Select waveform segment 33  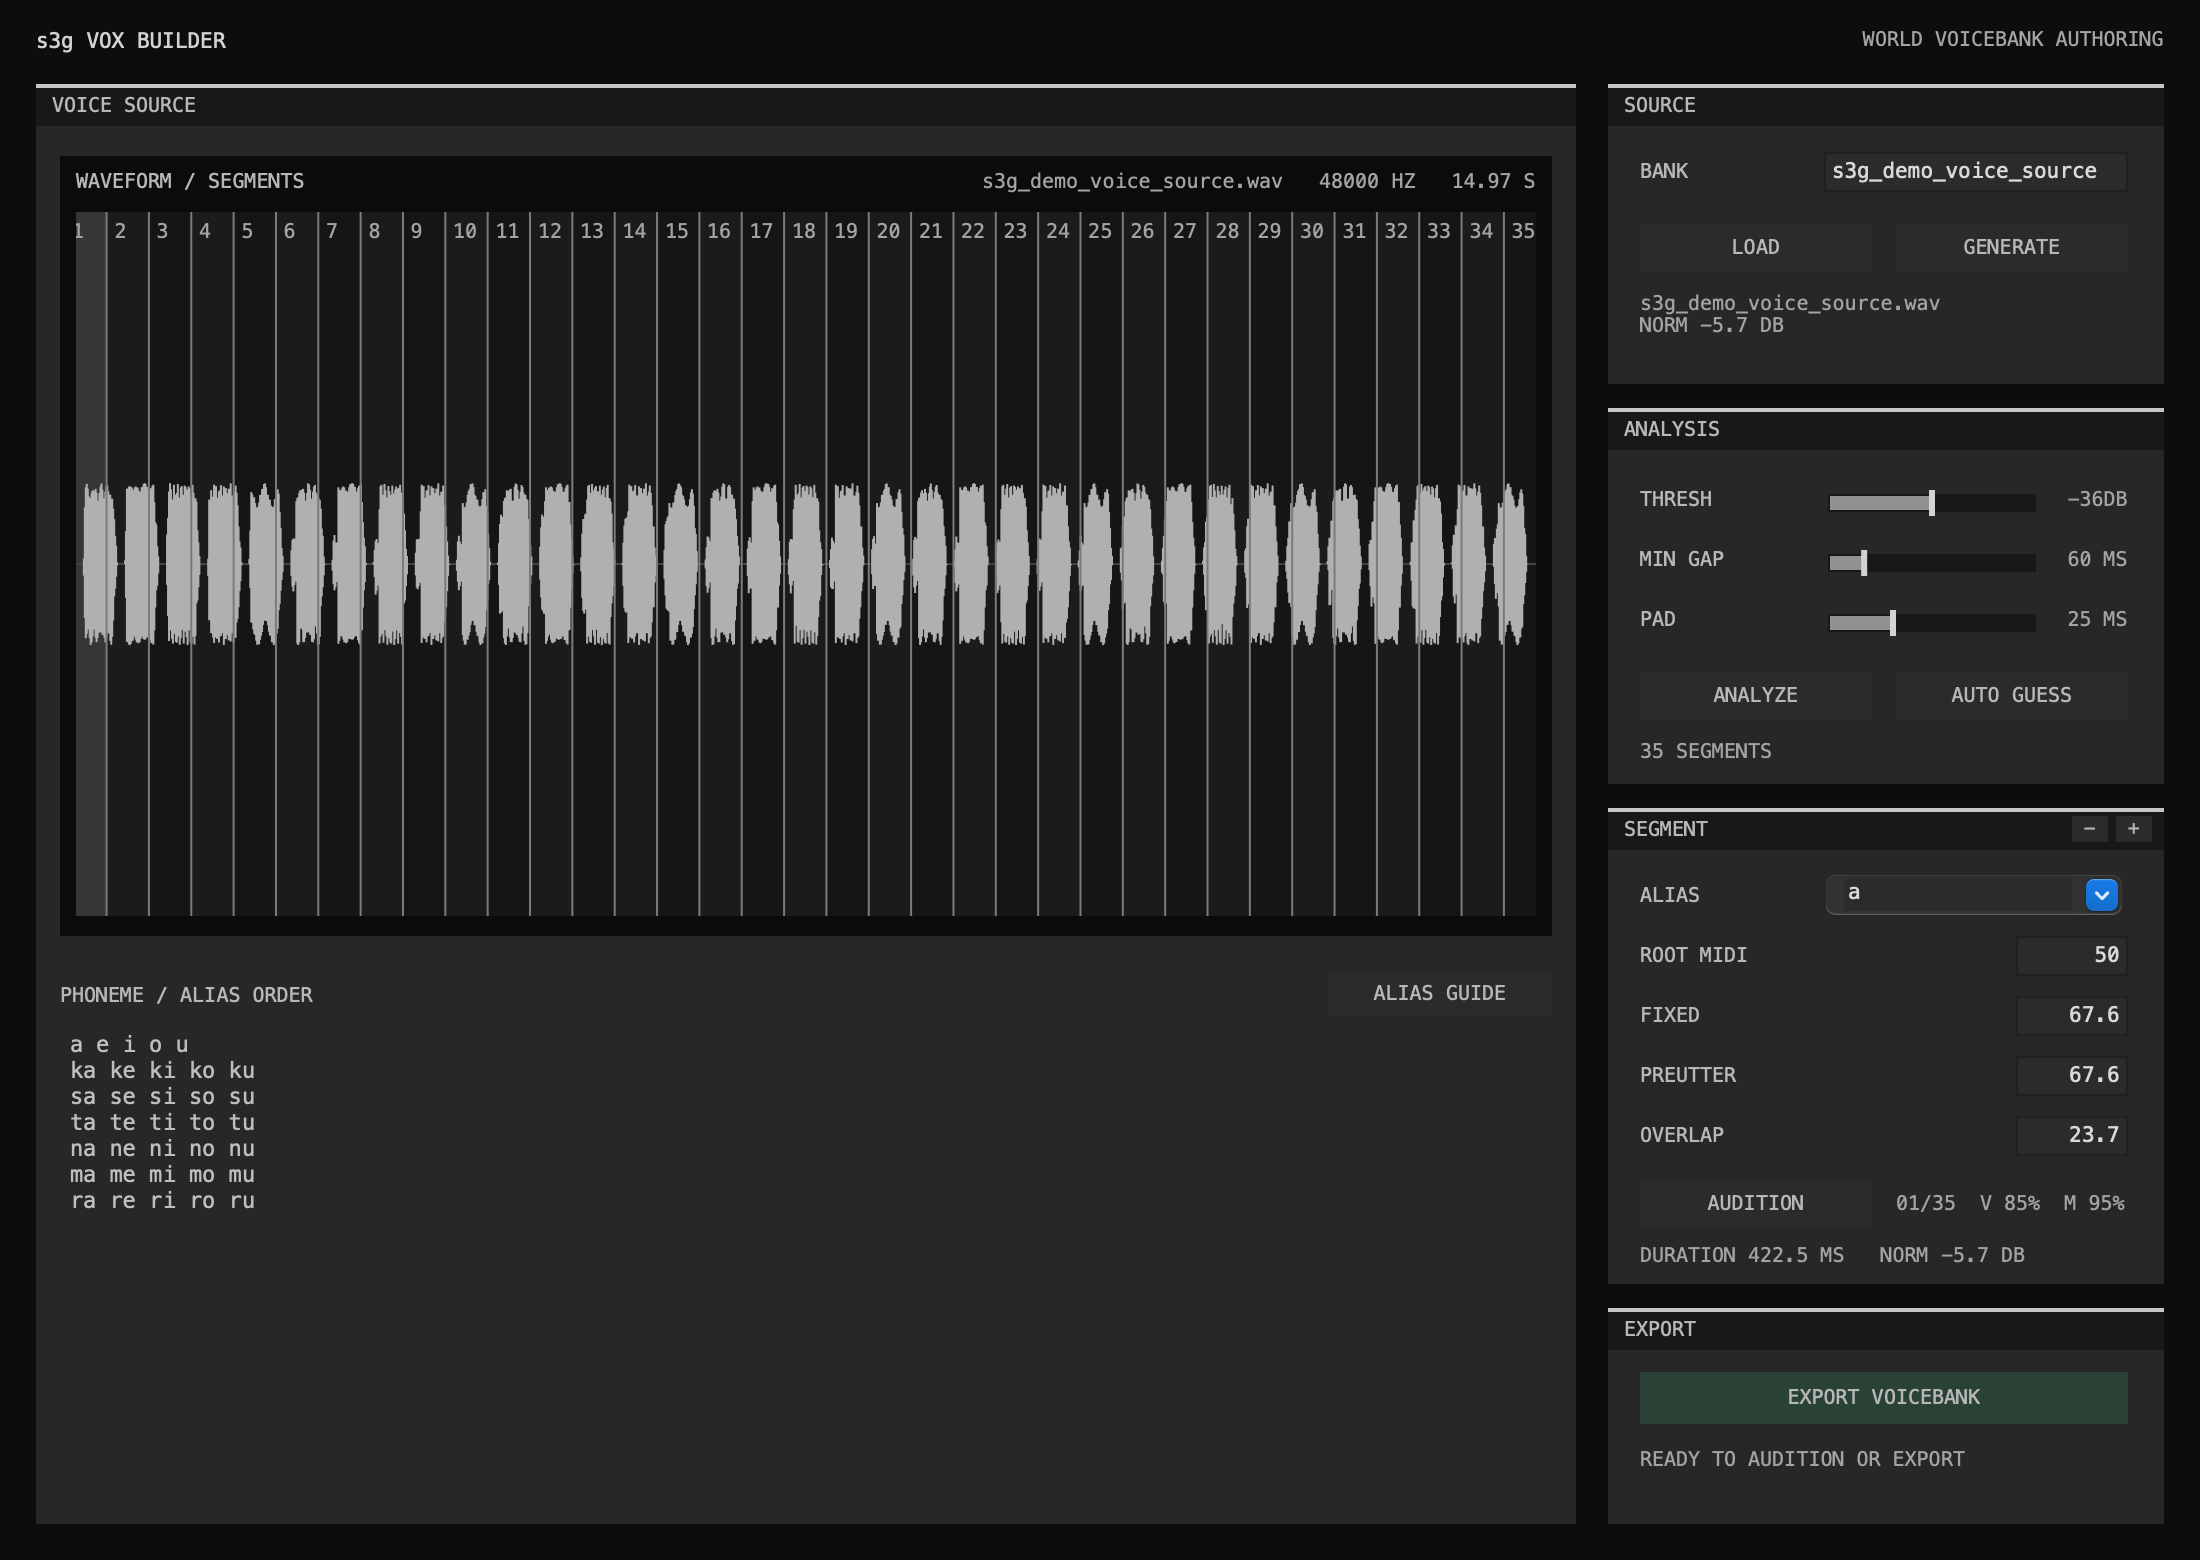[x=1440, y=564]
